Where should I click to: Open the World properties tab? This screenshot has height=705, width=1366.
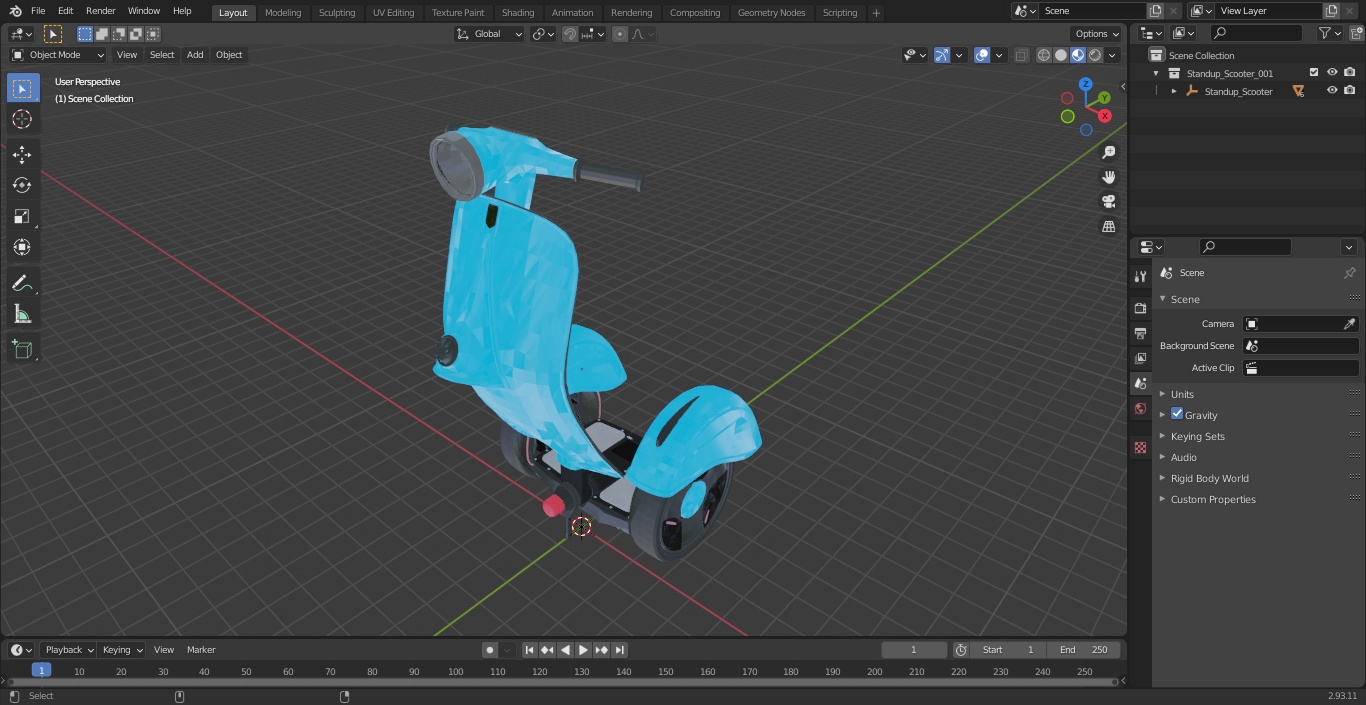coord(1140,409)
